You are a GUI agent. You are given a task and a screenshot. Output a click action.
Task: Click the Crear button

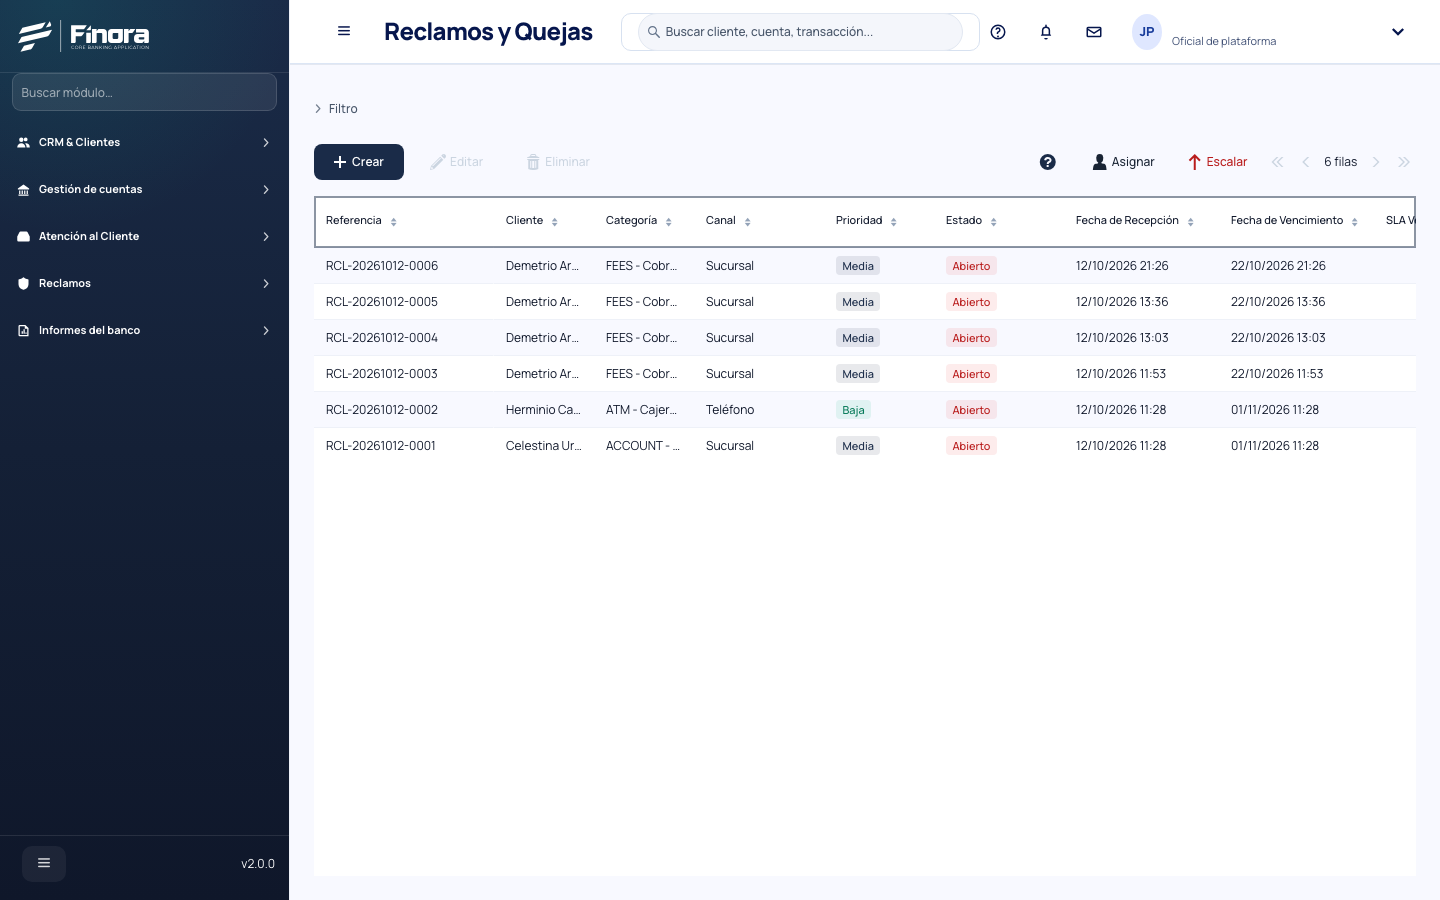pyautogui.click(x=359, y=162)
